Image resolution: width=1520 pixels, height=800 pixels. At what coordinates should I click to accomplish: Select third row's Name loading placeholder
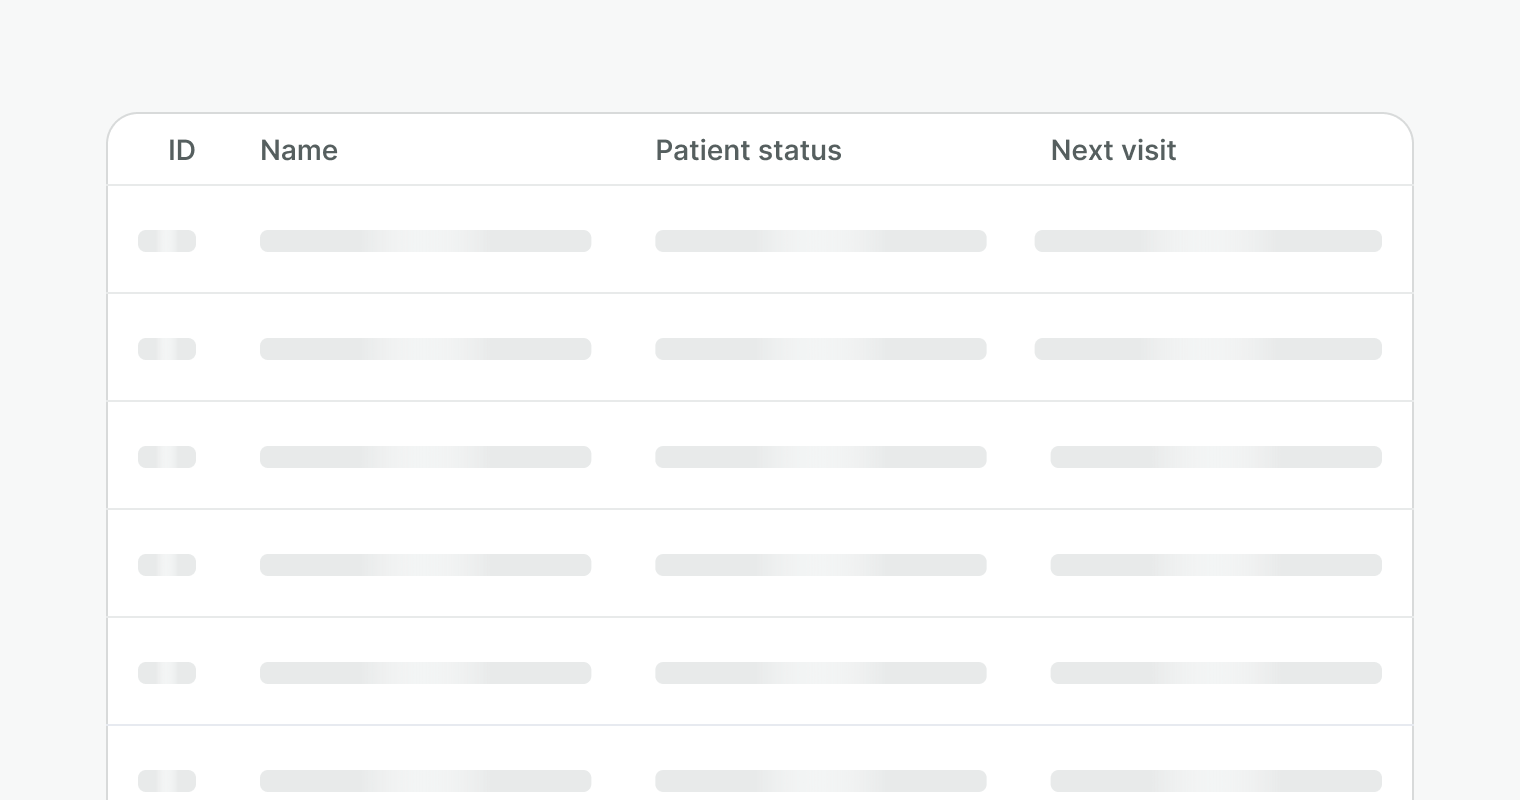[425, 457]
